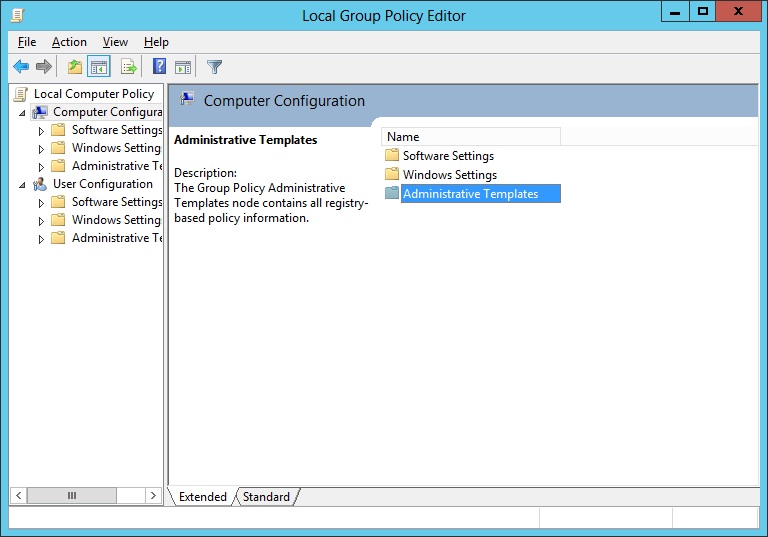
Task: Click the Up One Level folder icon
Action: coord(74,66)
